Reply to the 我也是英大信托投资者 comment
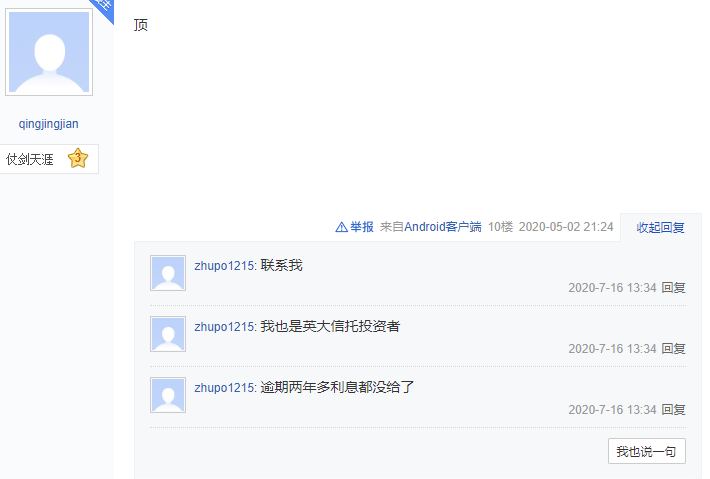Screen dimensions: 710x479 [673, 349]
